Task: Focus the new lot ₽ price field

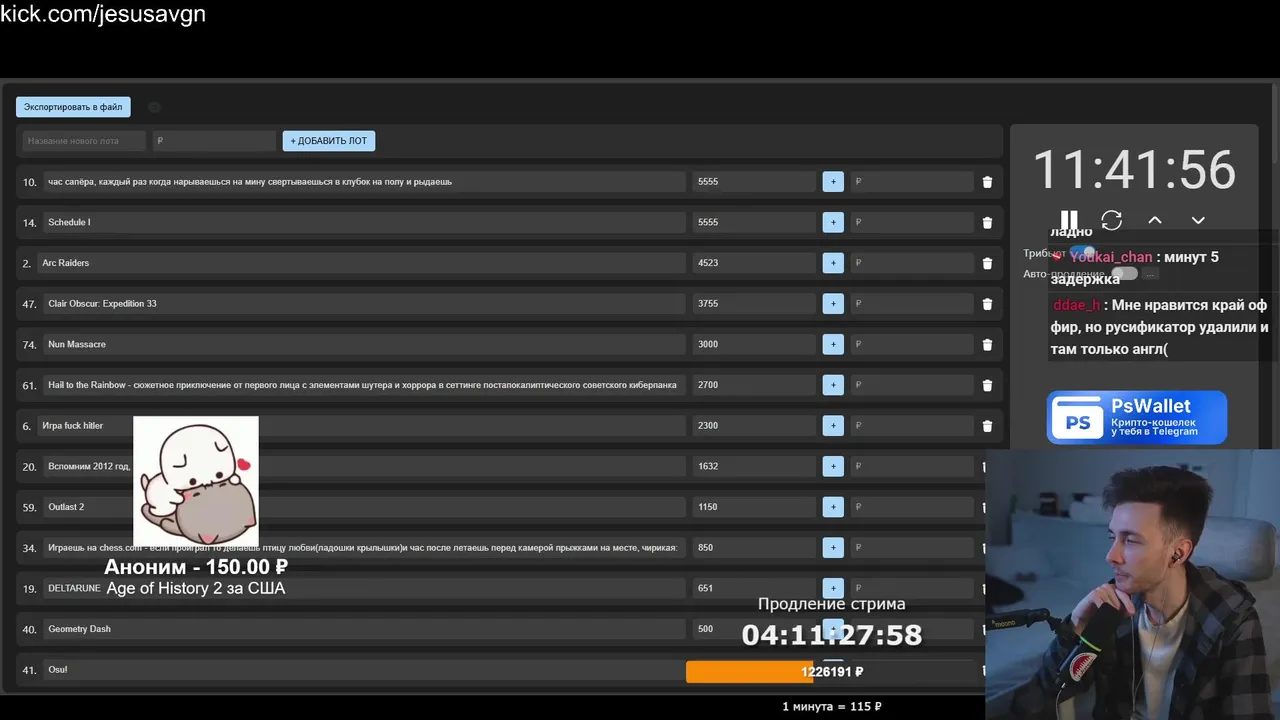Action: click(214, 141)
